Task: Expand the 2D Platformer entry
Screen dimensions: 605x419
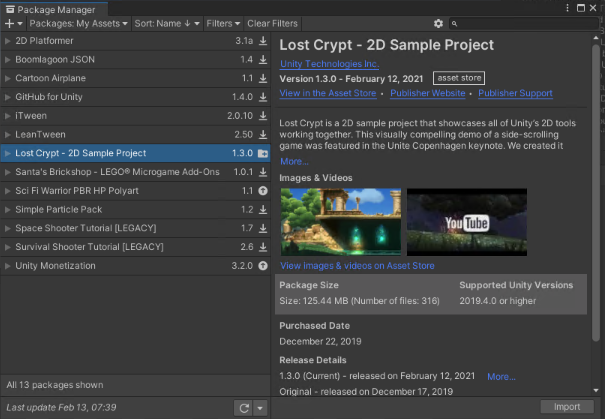Action: [x=7, y=41]
